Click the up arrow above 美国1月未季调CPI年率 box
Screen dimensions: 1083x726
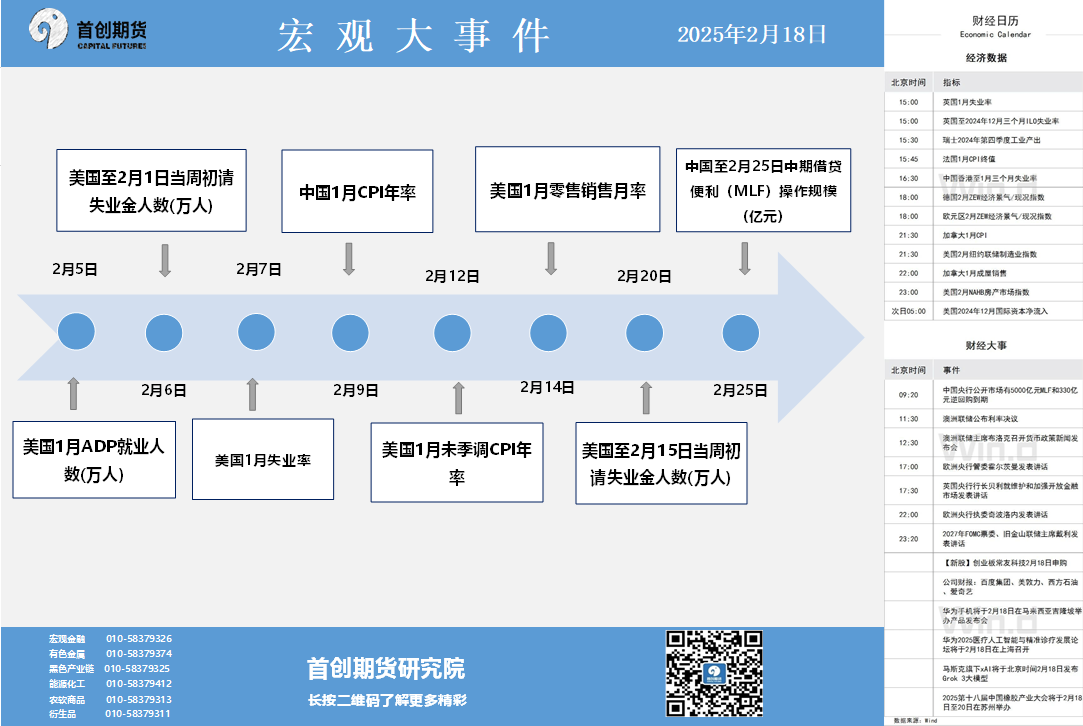[458, 398]
